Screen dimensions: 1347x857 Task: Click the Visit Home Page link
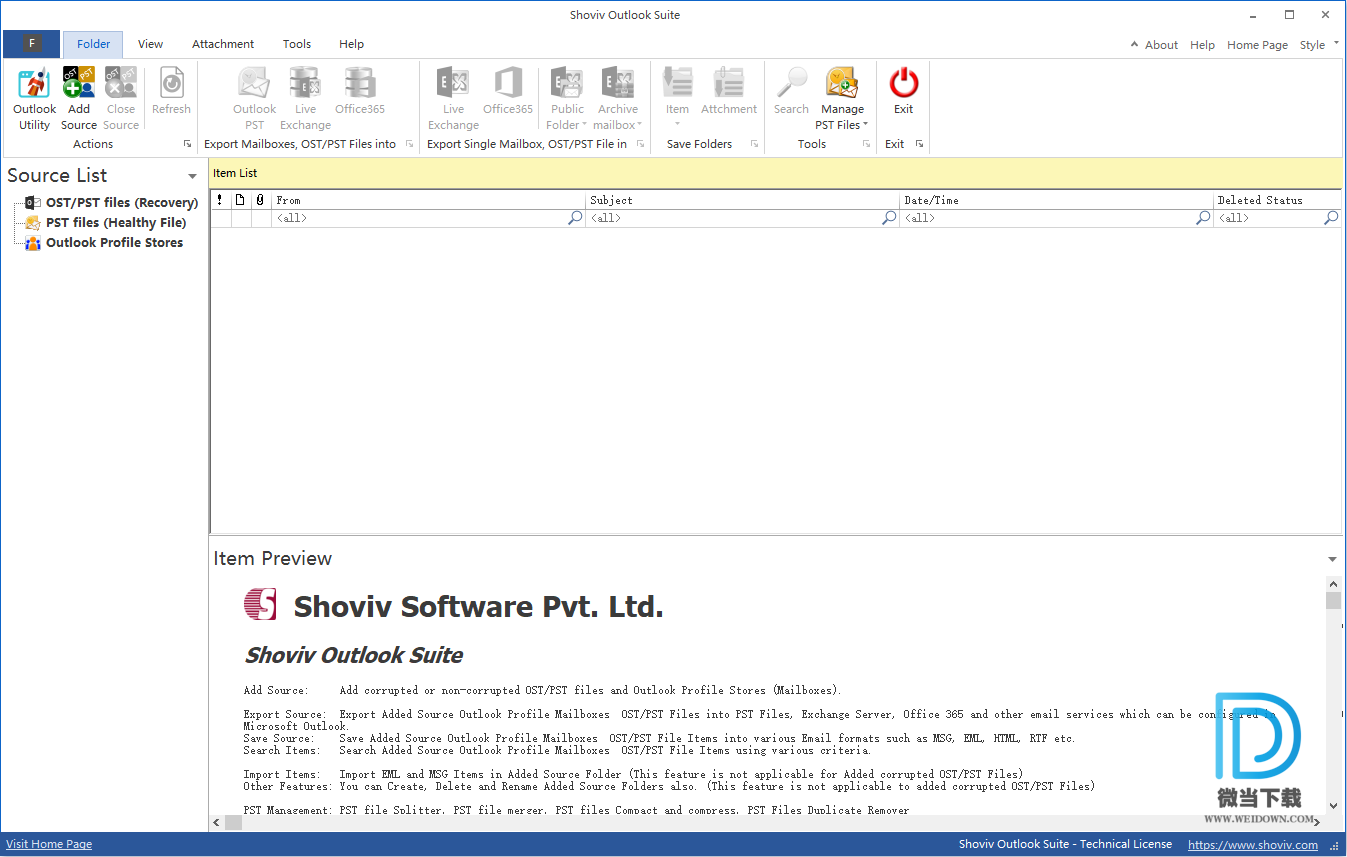click(49, 844)
